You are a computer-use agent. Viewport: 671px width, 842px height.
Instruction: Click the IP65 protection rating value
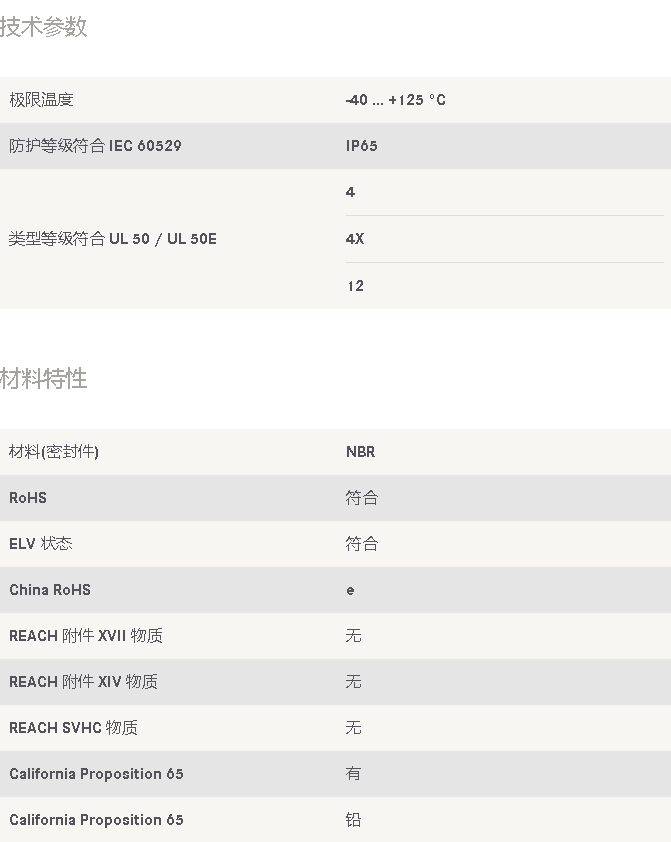coord(362,146)
